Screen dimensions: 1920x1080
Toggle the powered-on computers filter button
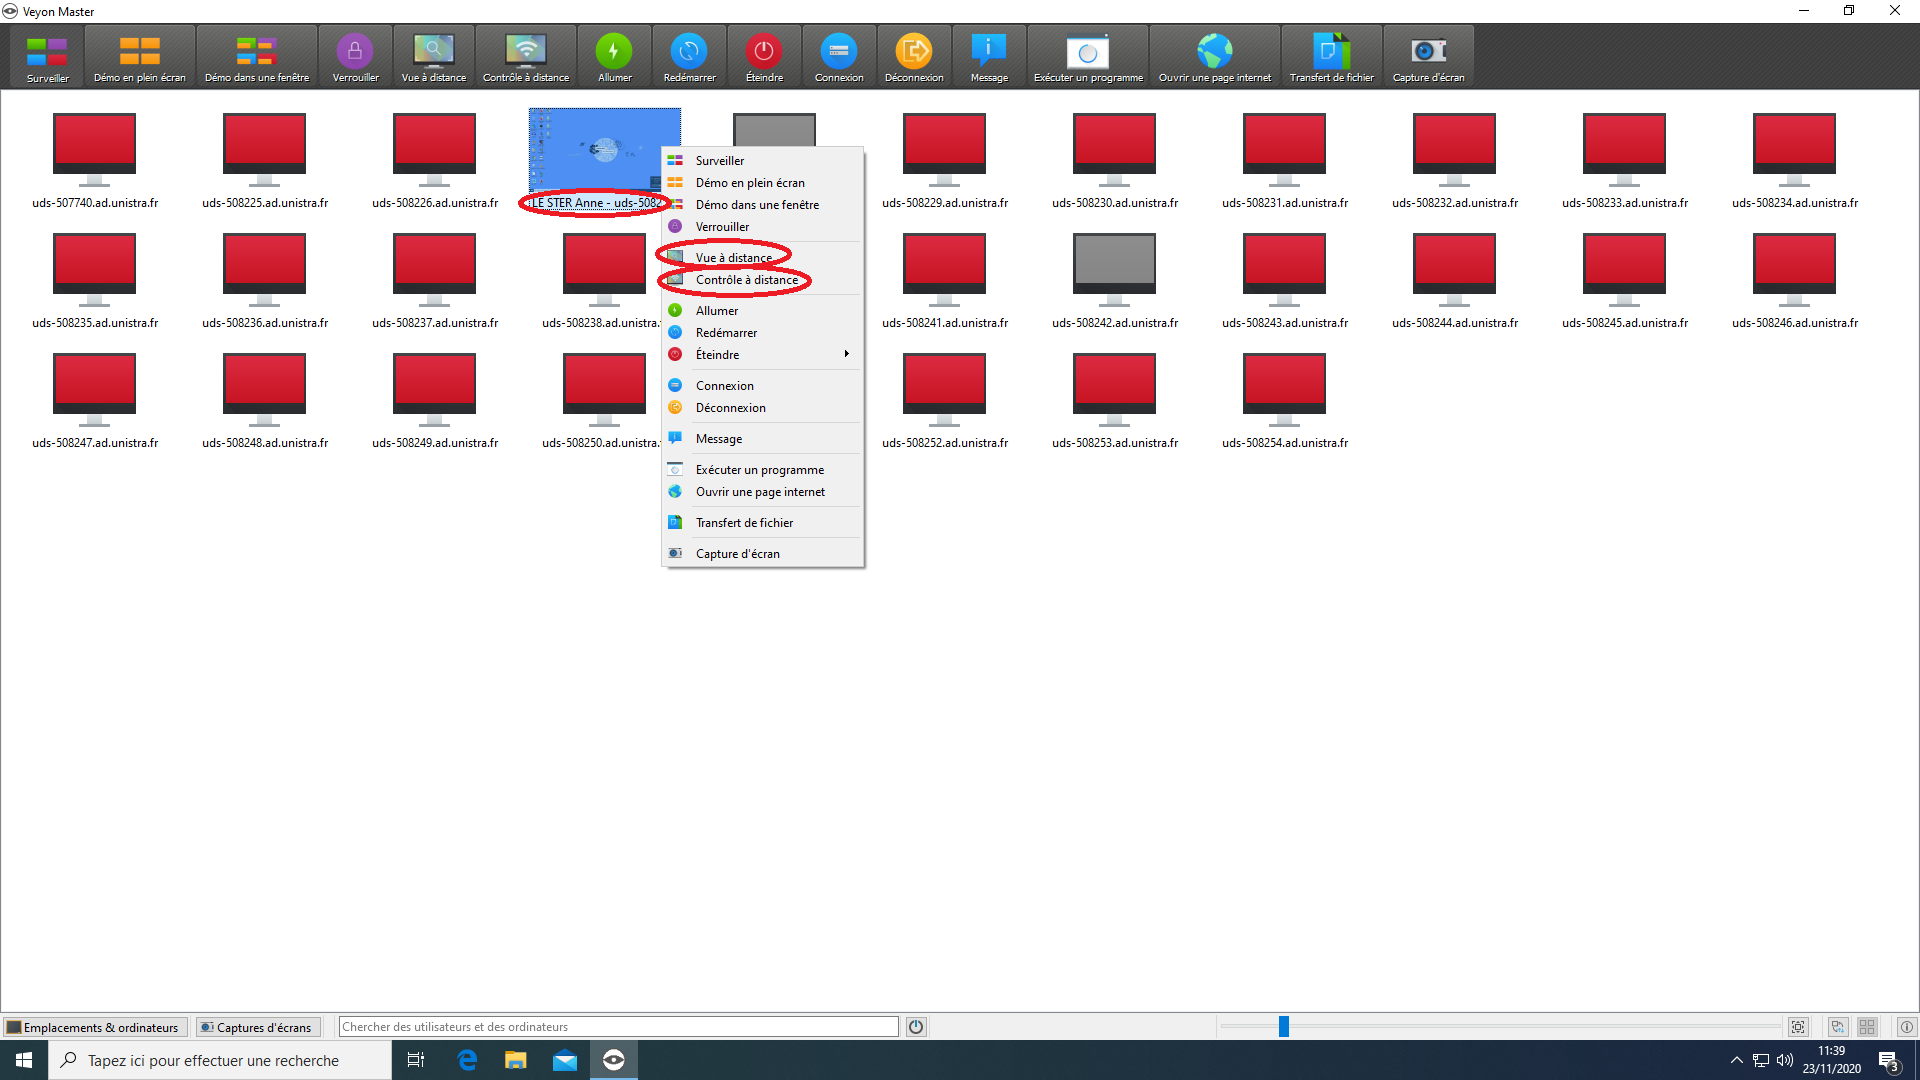916,1027
